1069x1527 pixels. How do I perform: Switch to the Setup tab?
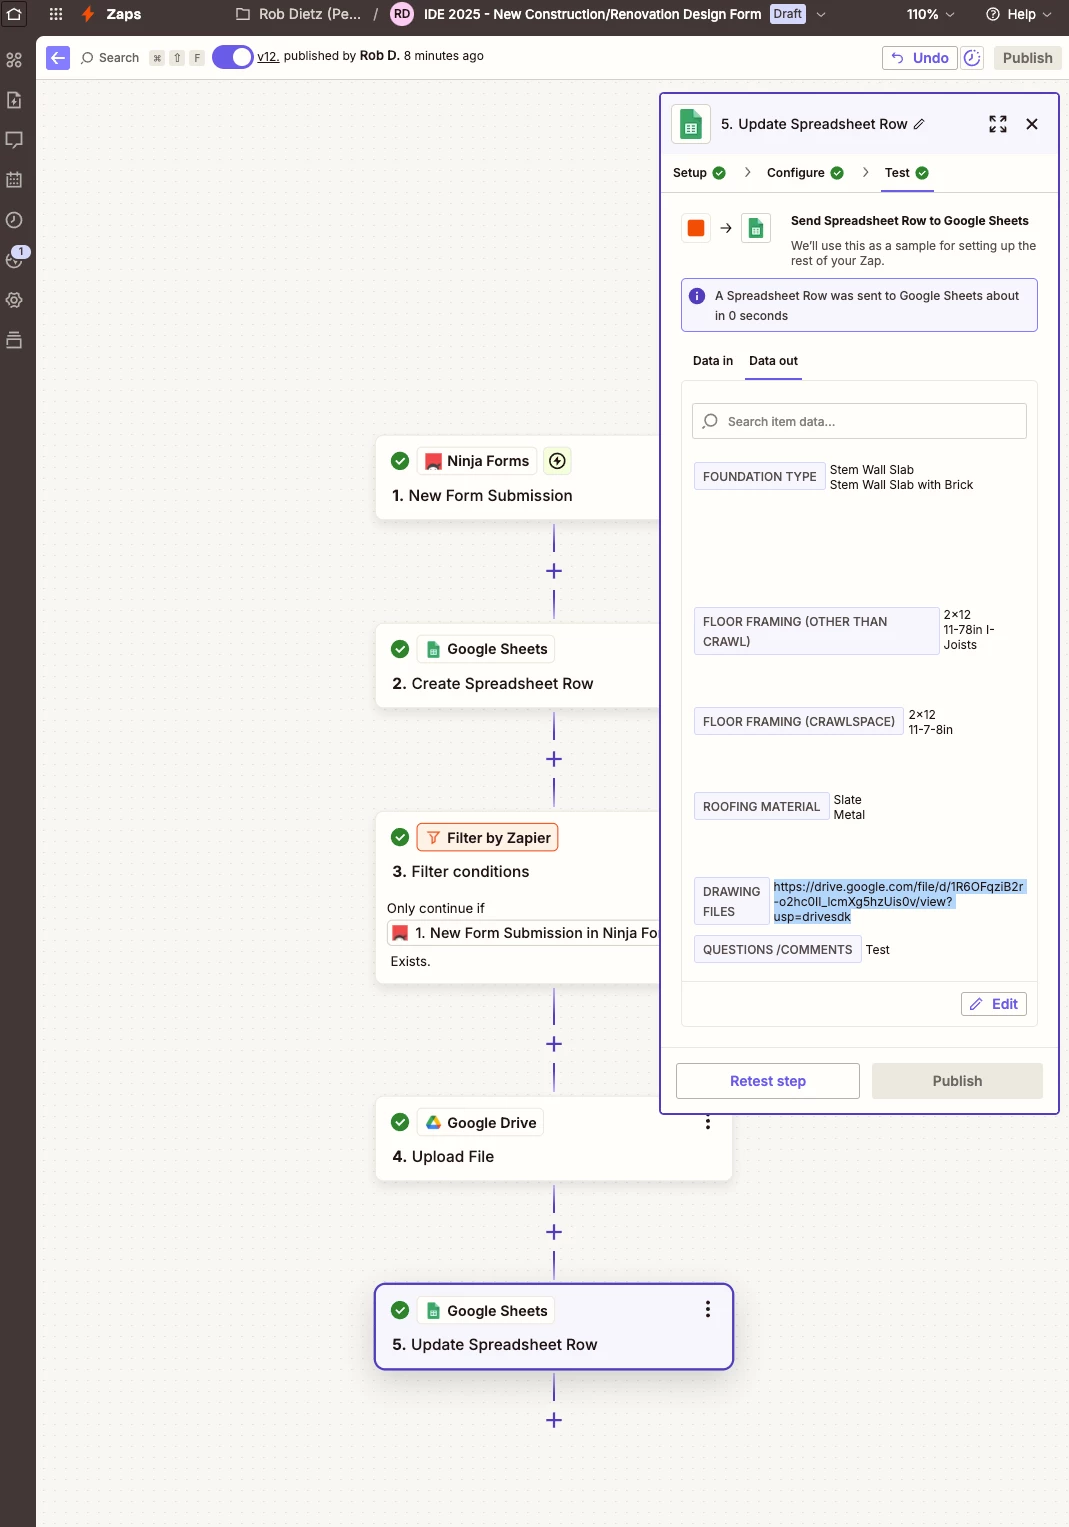[x=699, y=173]
